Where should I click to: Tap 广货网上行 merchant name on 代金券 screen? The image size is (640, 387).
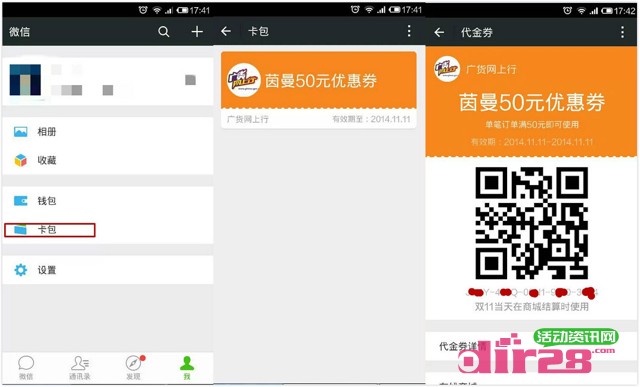pyautogui.click(x=491, y=69)
